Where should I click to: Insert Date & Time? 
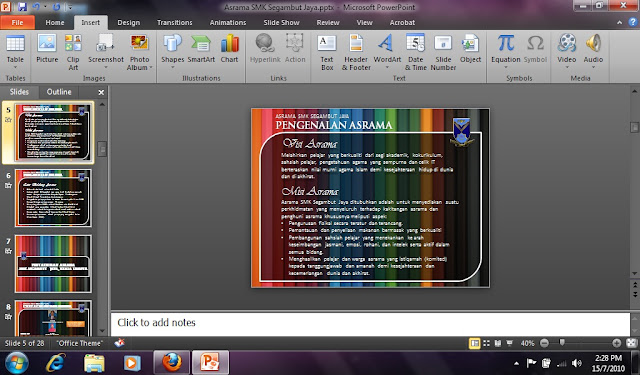click(x=416, y=52)
